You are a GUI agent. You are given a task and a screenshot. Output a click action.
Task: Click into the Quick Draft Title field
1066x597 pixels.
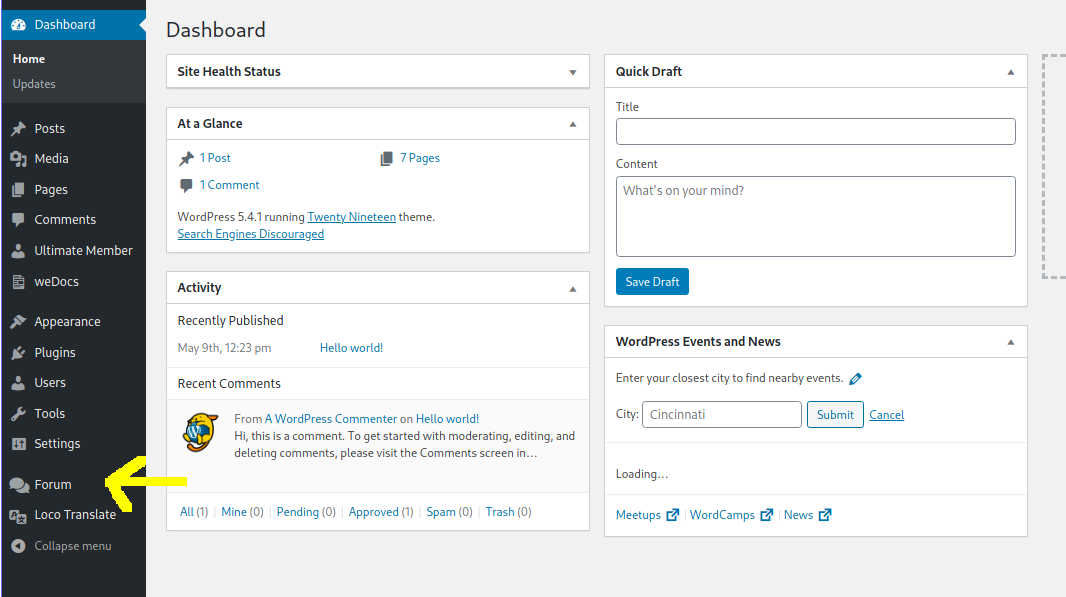click(815, 131)
